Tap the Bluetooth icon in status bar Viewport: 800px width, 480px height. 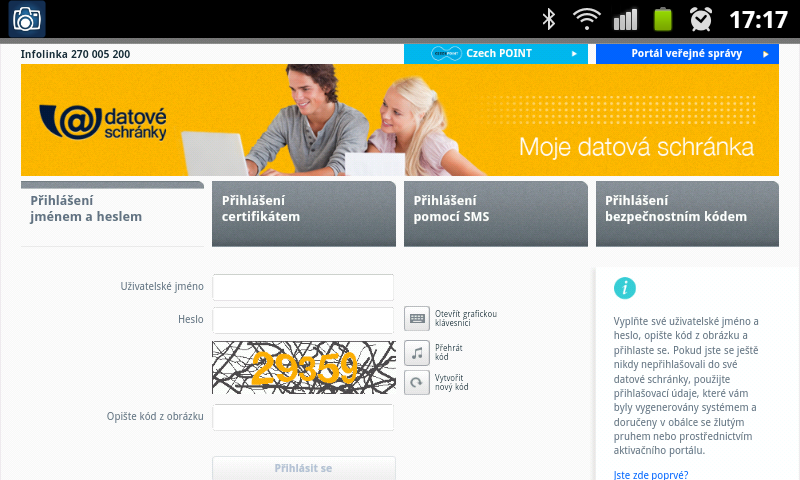tap(548, 19)
